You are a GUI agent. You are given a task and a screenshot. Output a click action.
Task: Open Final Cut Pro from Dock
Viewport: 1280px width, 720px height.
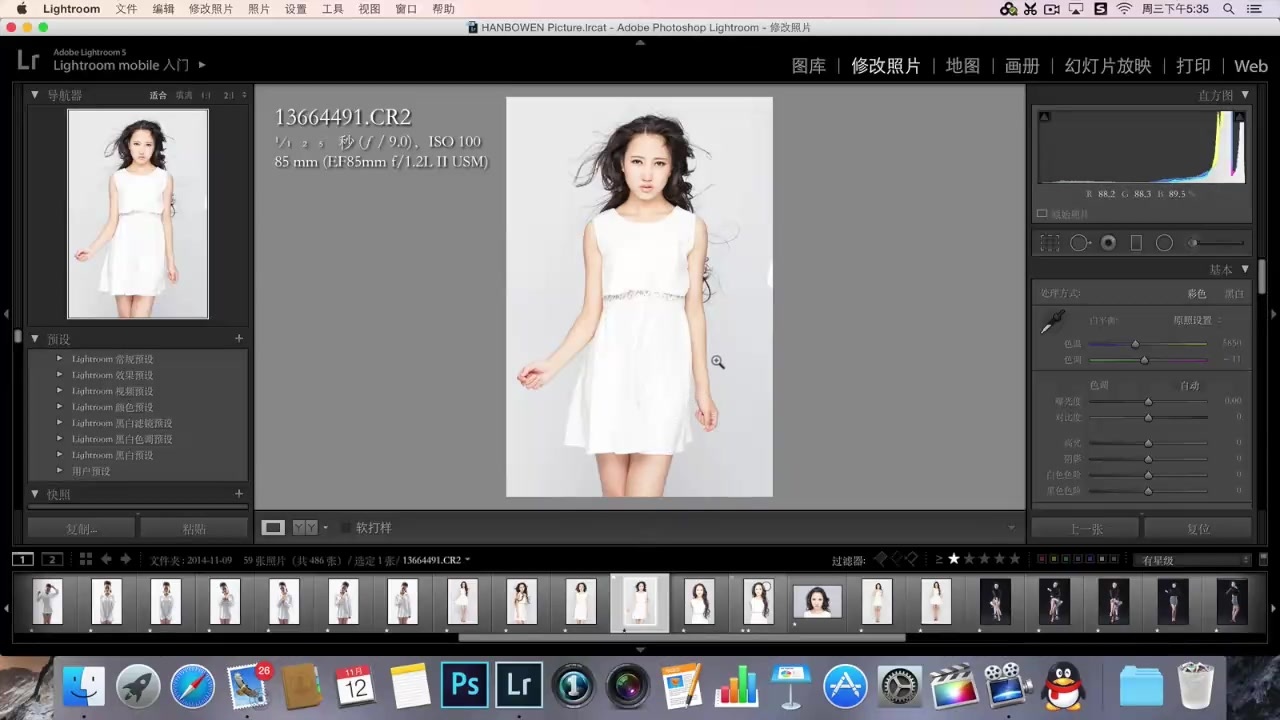(954, 686)
